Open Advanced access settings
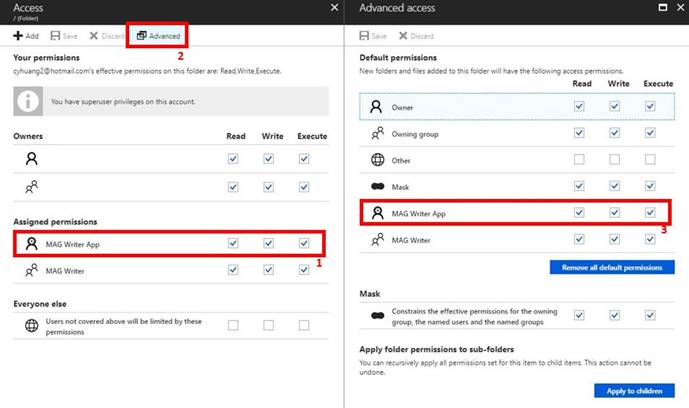The image size is (689, 408). (x=158, y=36)
